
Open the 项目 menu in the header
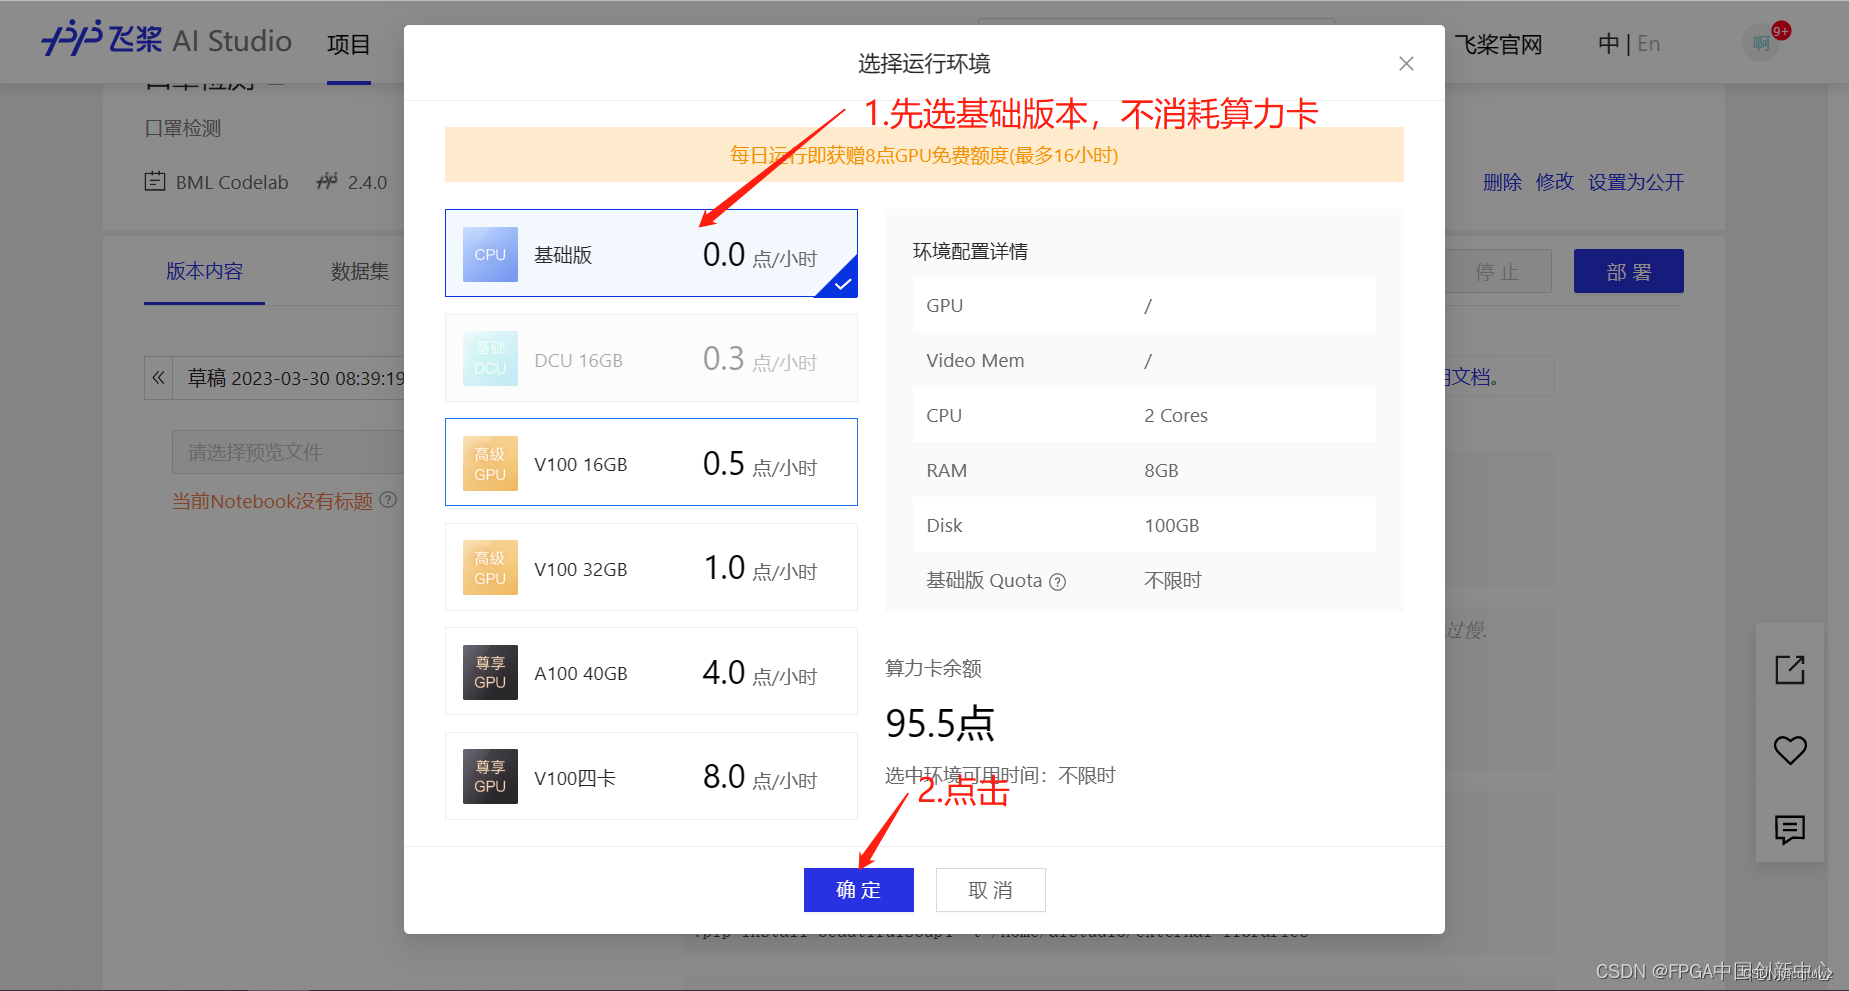(348, 44)
